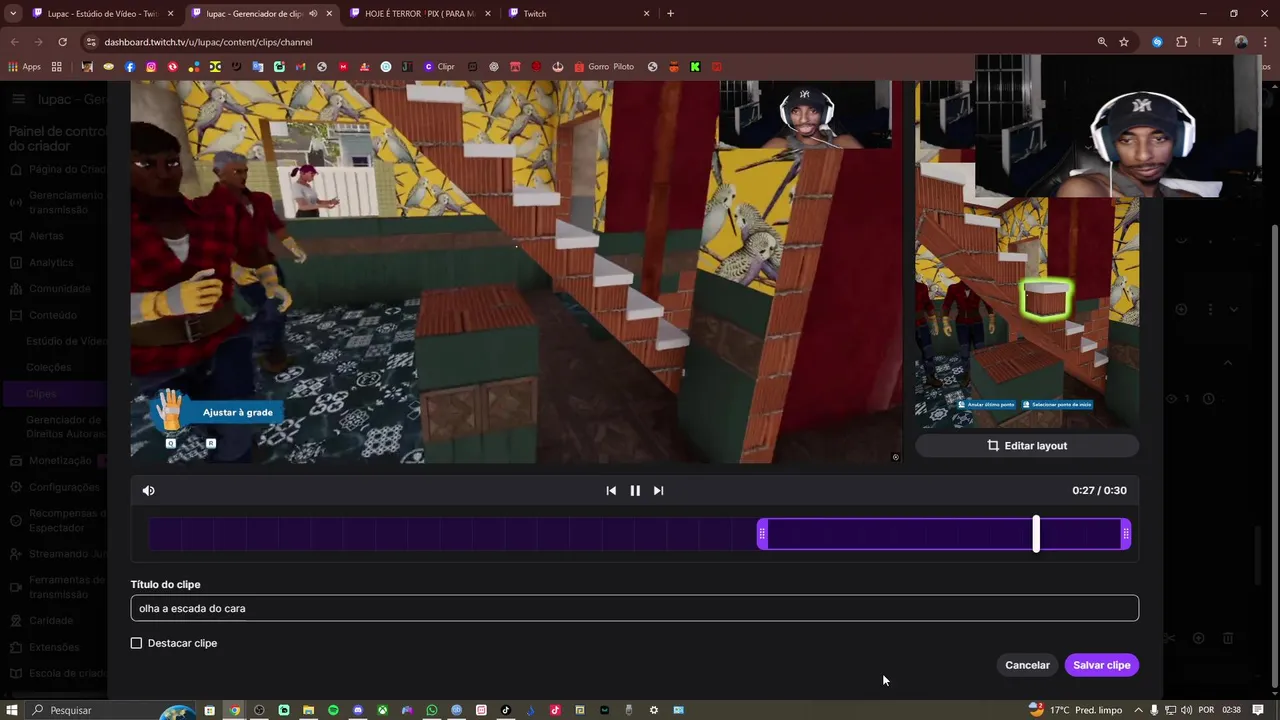Image resolution: width=1280 pixels, height=720 pixels.
Task: Open Chrome from the taskbar
Action: coord(234,710)
